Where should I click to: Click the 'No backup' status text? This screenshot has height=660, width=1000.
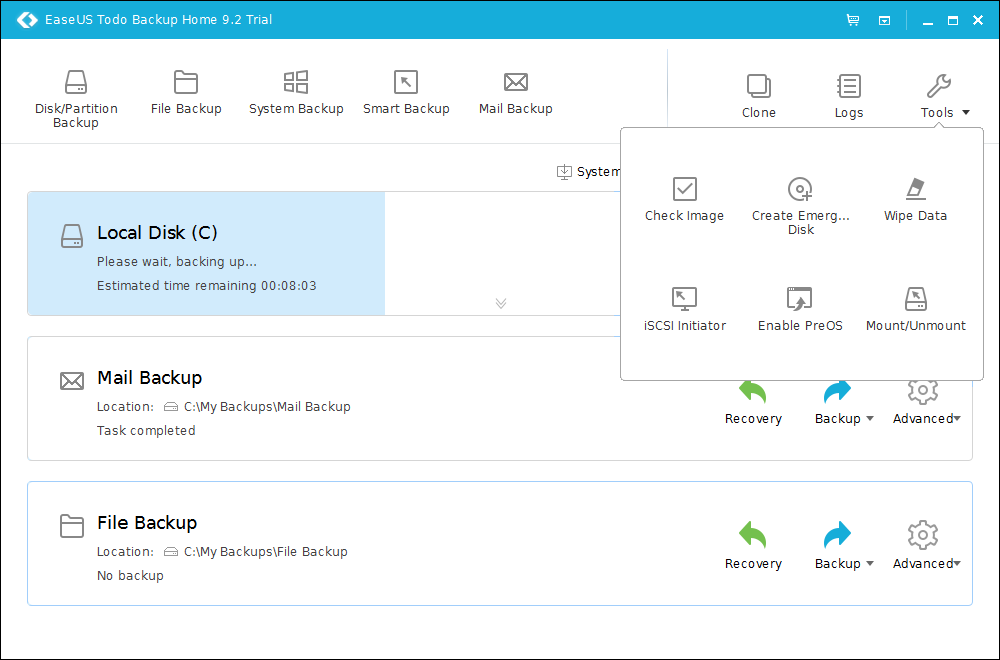130,575
